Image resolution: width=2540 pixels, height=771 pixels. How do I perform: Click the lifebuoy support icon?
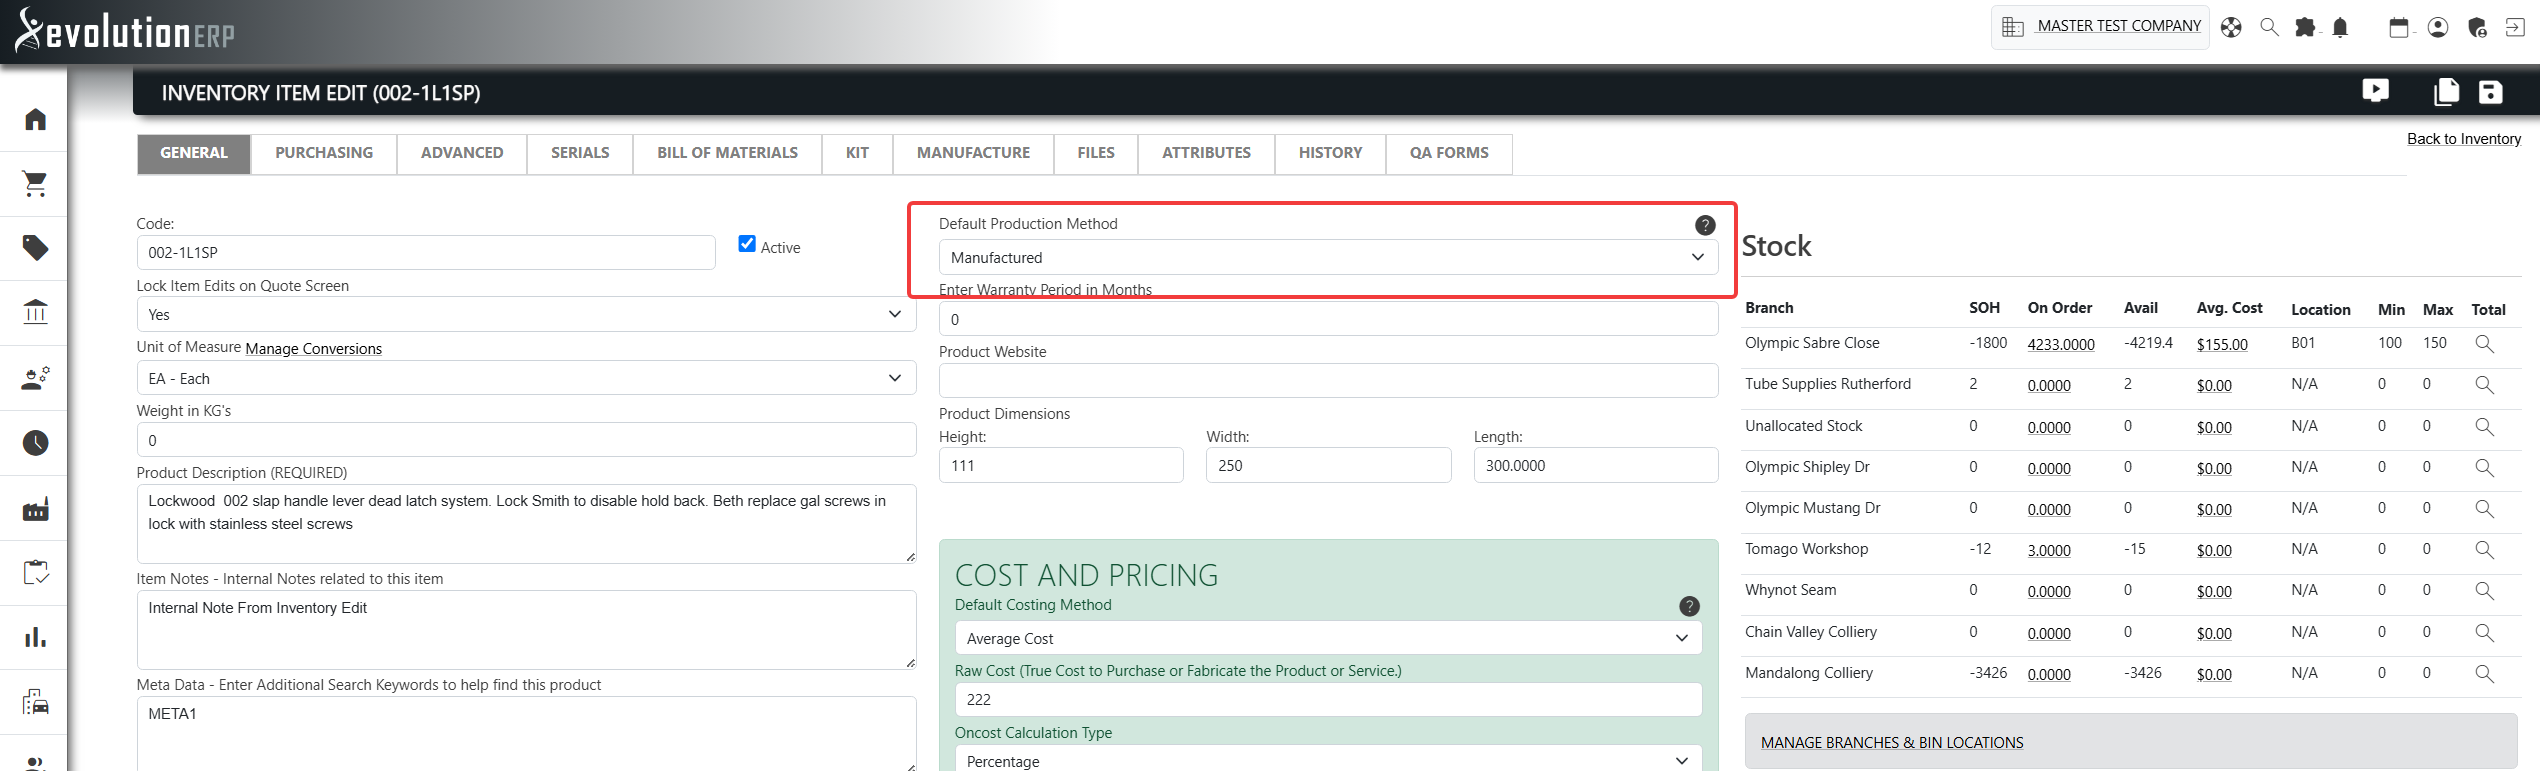tap(2231, 27)
